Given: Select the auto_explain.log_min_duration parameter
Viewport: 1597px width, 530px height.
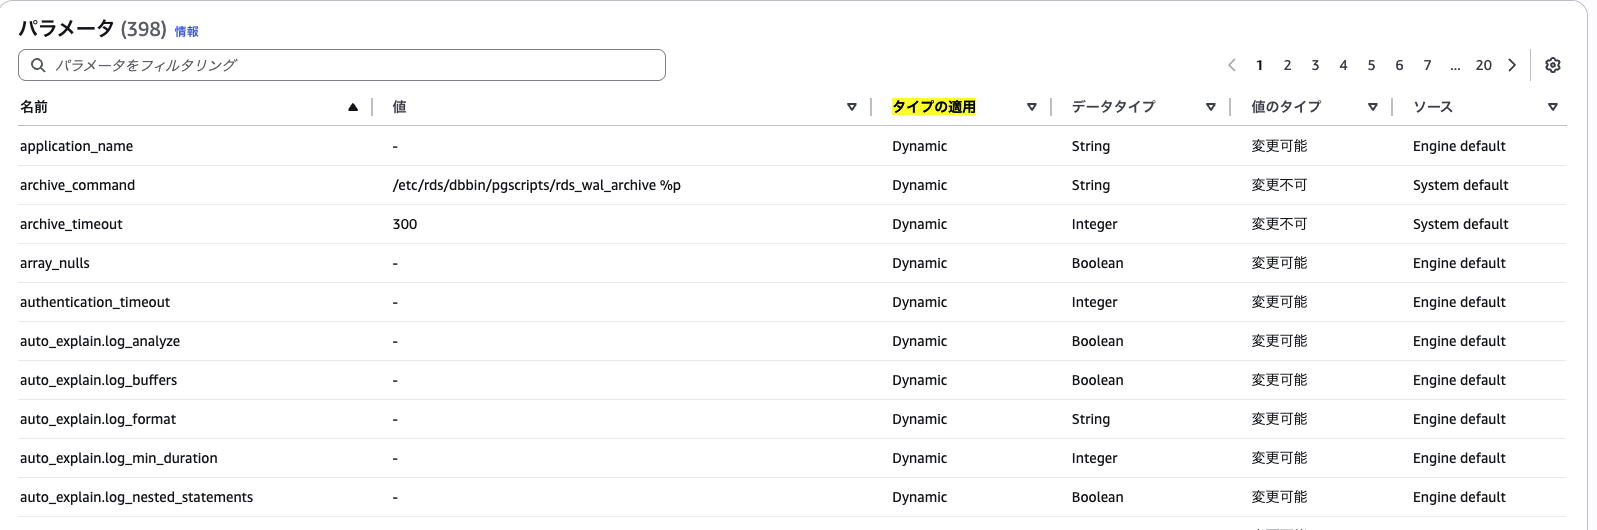Looking at the screenshot, I should (119, 458).
